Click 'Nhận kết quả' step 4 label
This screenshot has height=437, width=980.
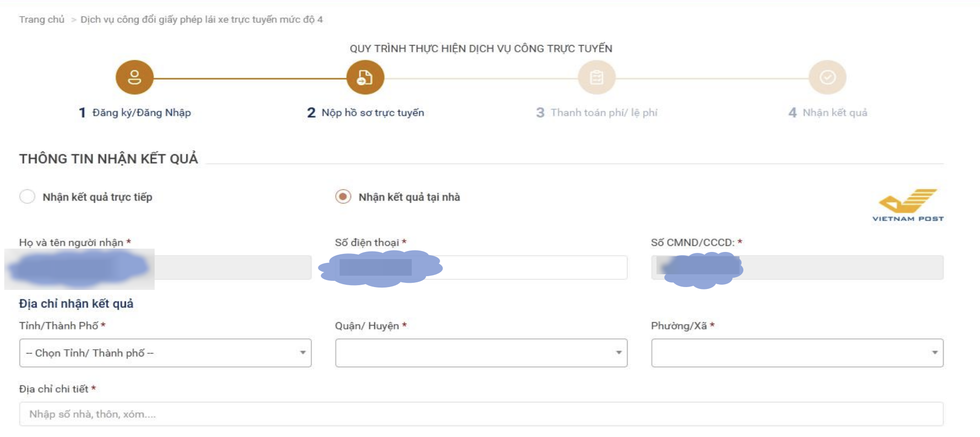[834, 113]
